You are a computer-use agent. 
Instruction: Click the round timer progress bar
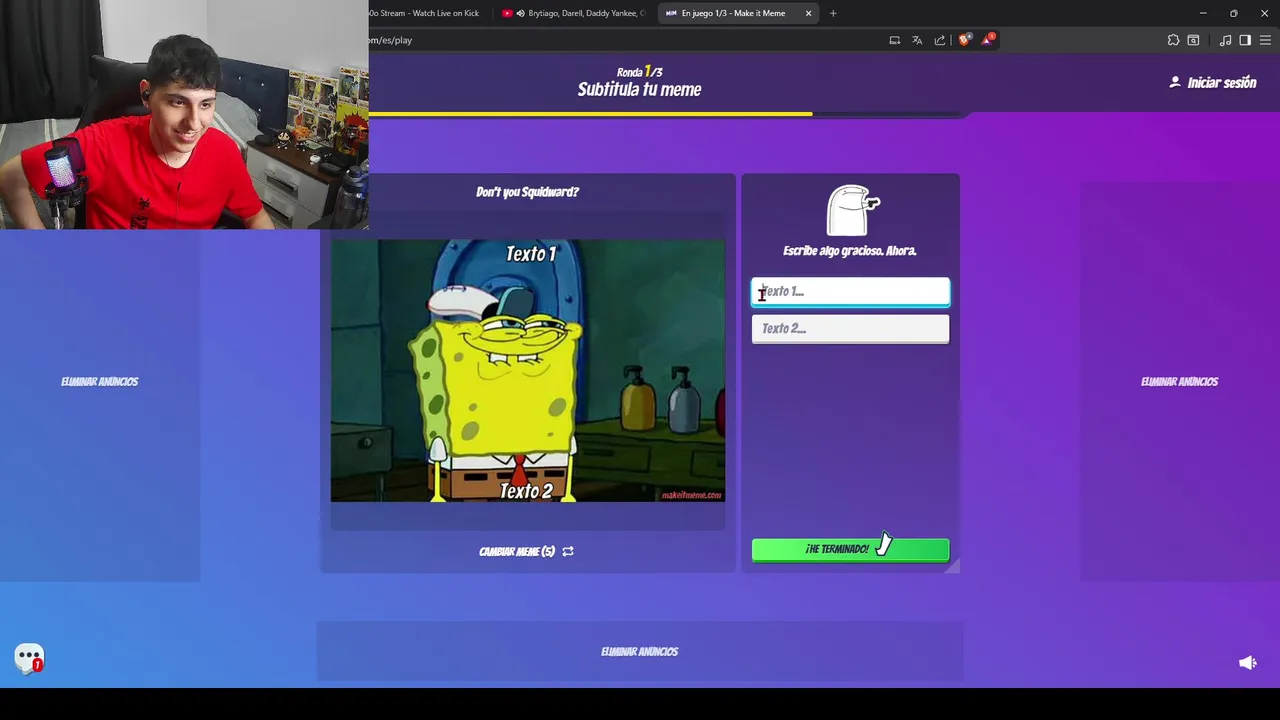click(668, 114)
